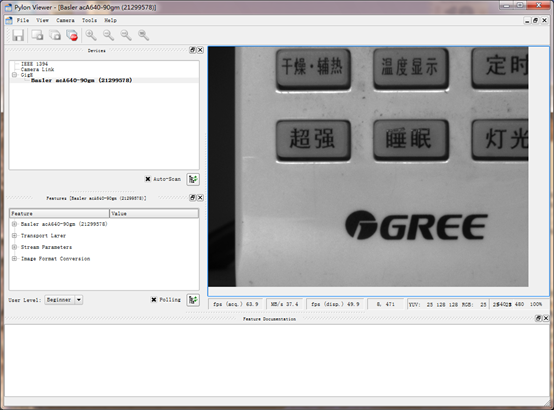This screenshot has width=554, height=410.
Task: Toggle the Auto-Scan checkbox
Action: (148, 179)
